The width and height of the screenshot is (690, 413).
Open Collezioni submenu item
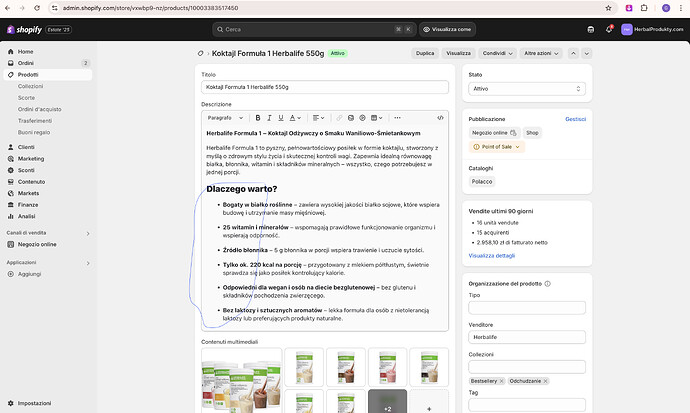coord(30,86)
